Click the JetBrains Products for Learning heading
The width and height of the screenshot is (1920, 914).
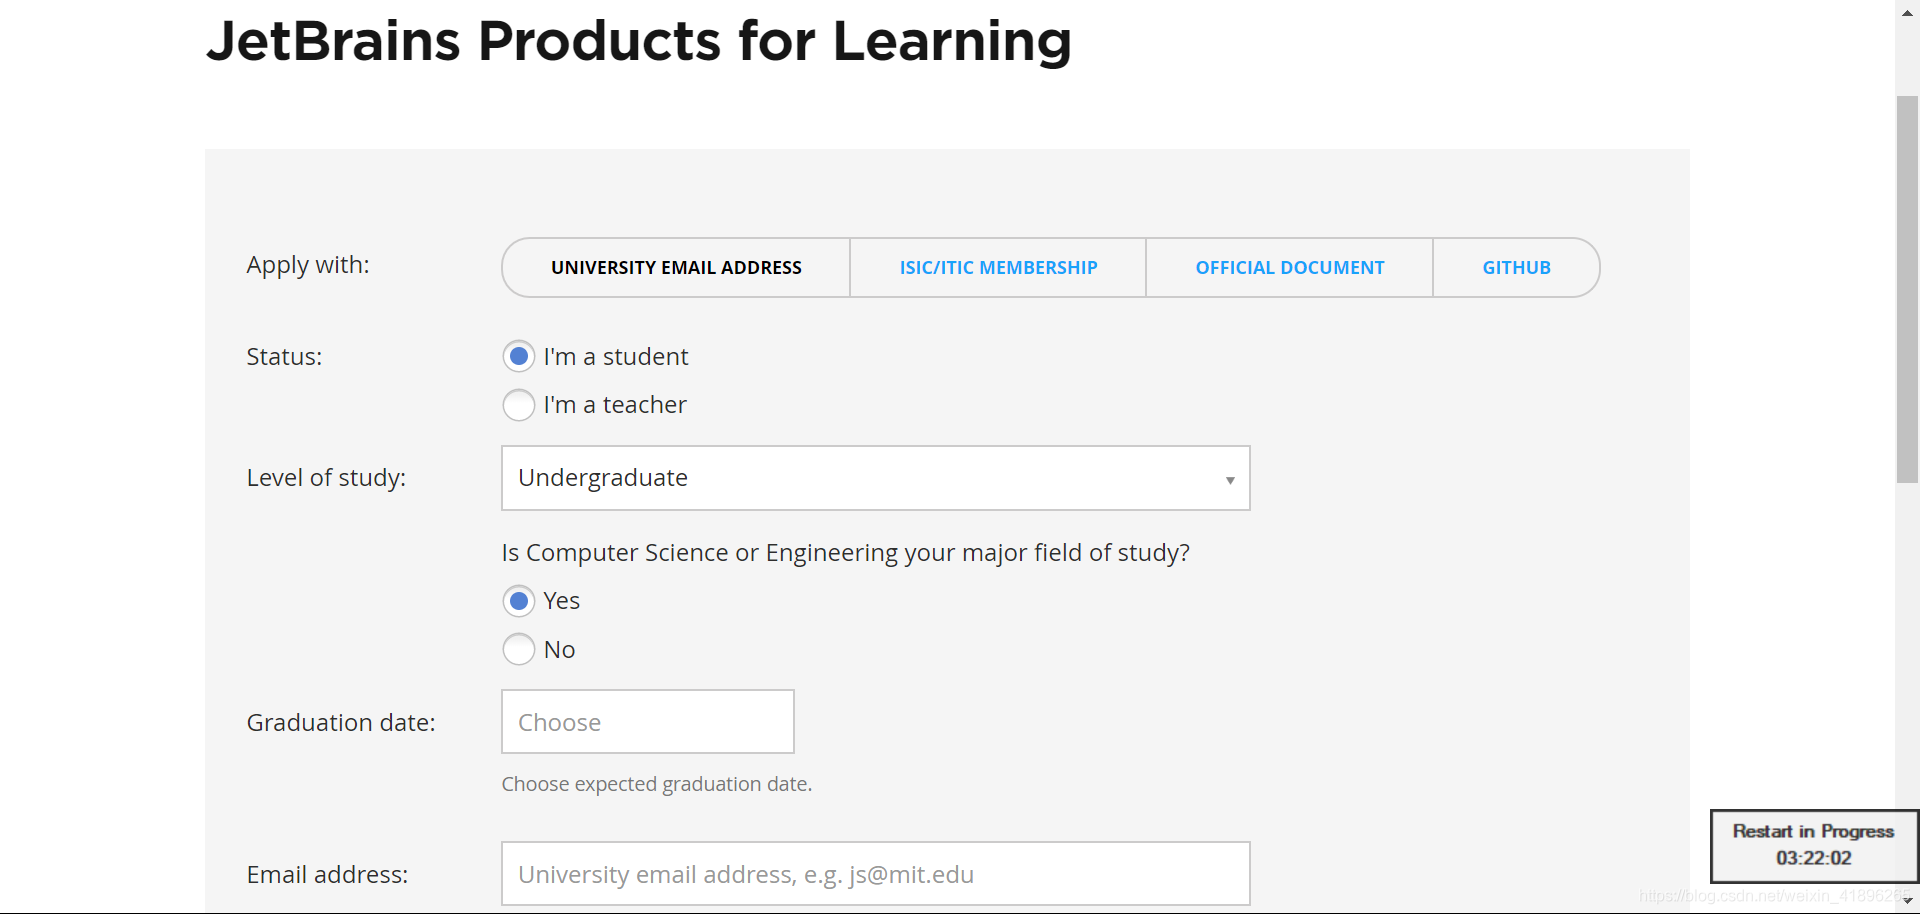[x=638, y=42]
